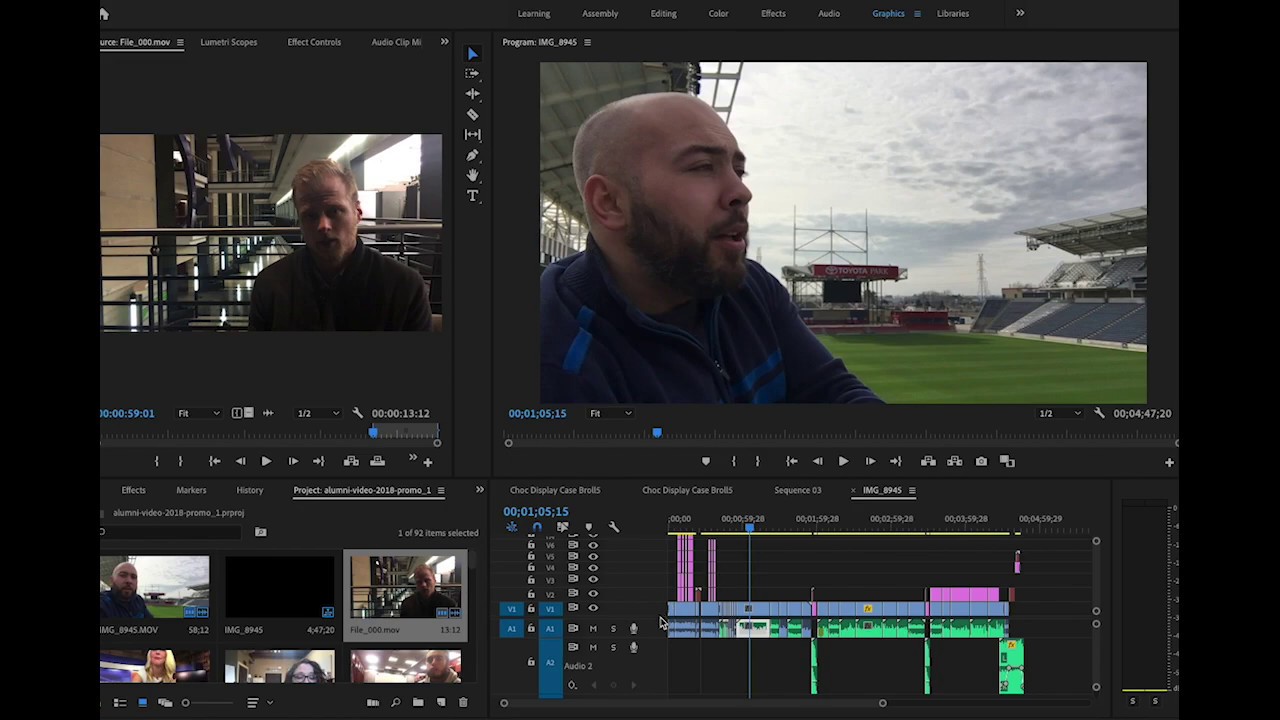Open timeline display settings wrench
The height and width of the screenshot is (720, 1280).
(x=614, y=527)
